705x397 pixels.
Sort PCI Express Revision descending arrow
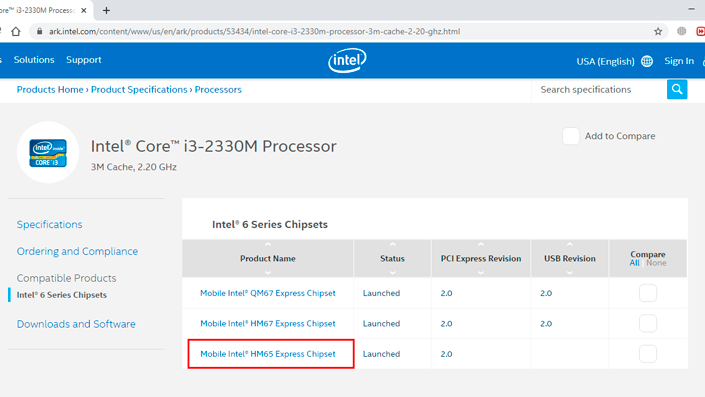pos(481,272)
